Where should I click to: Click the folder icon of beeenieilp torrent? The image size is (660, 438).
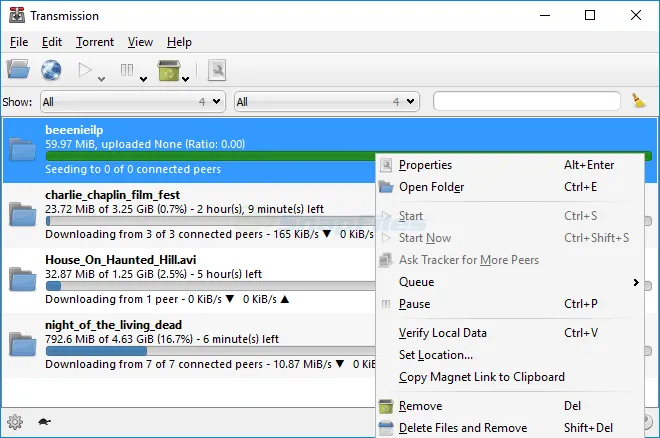22,149
